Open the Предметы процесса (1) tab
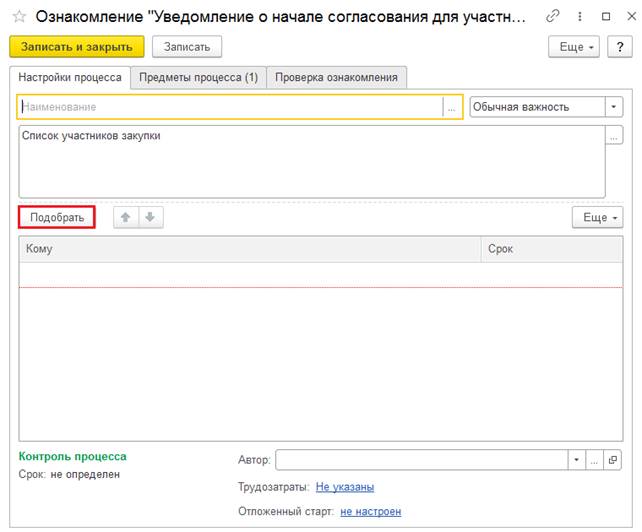Viewport: 642px width, 532px height. click(x=199, y=77)
